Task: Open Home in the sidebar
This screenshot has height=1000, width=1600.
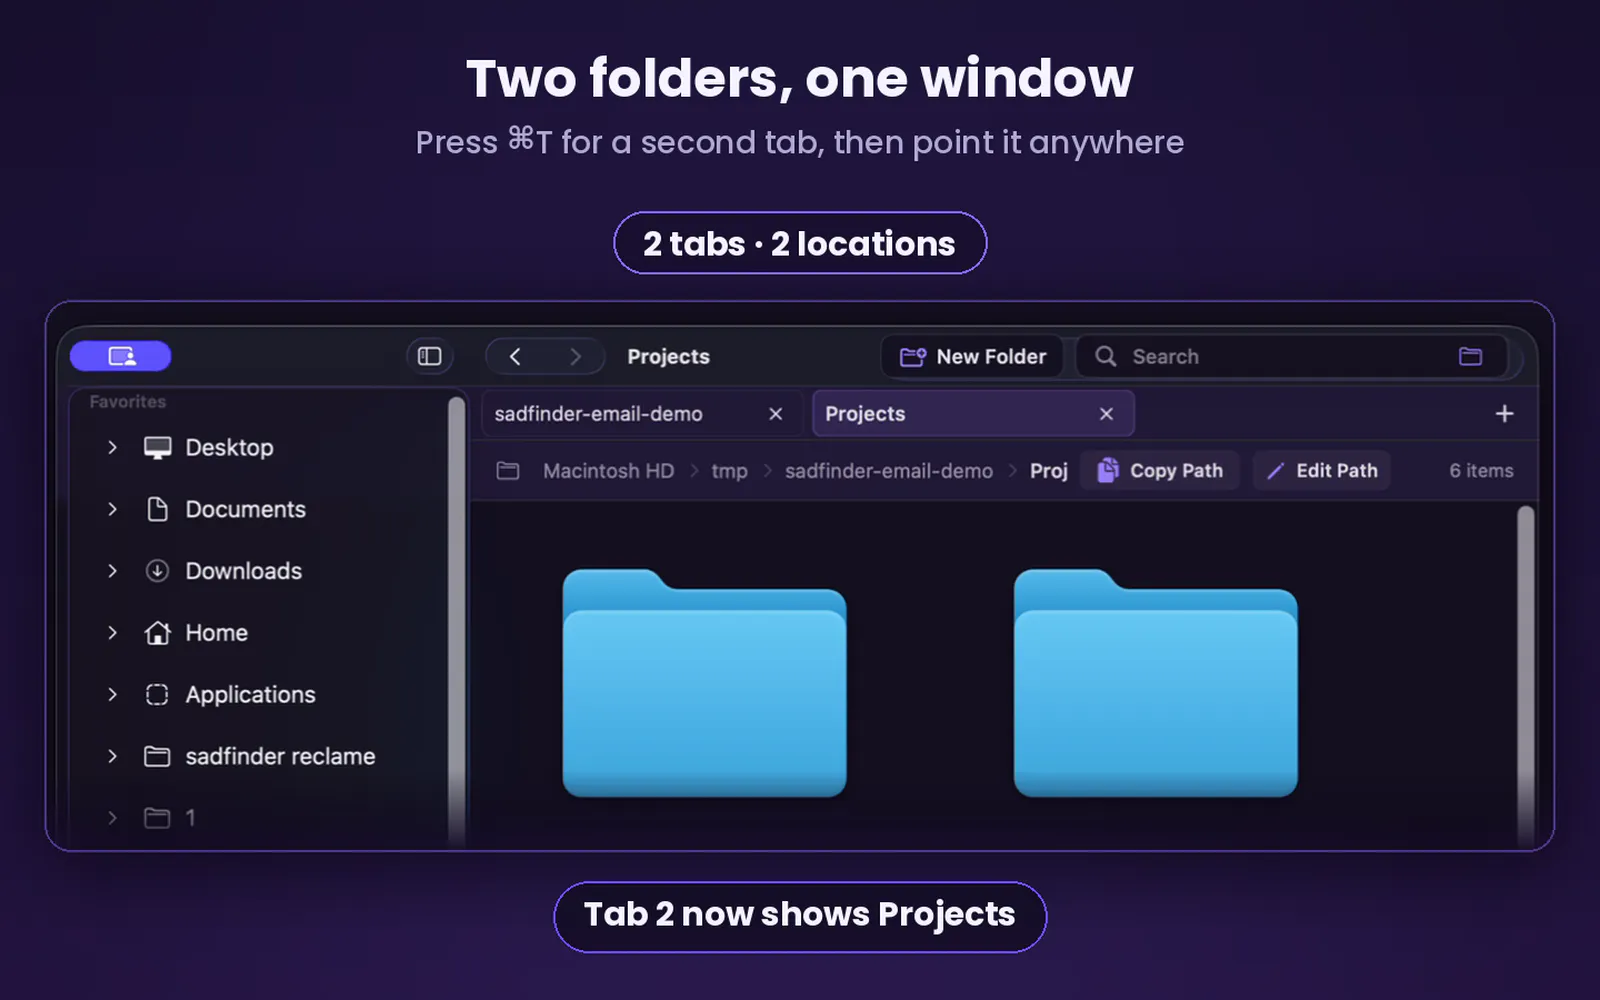Action: (x=216, y=633)
